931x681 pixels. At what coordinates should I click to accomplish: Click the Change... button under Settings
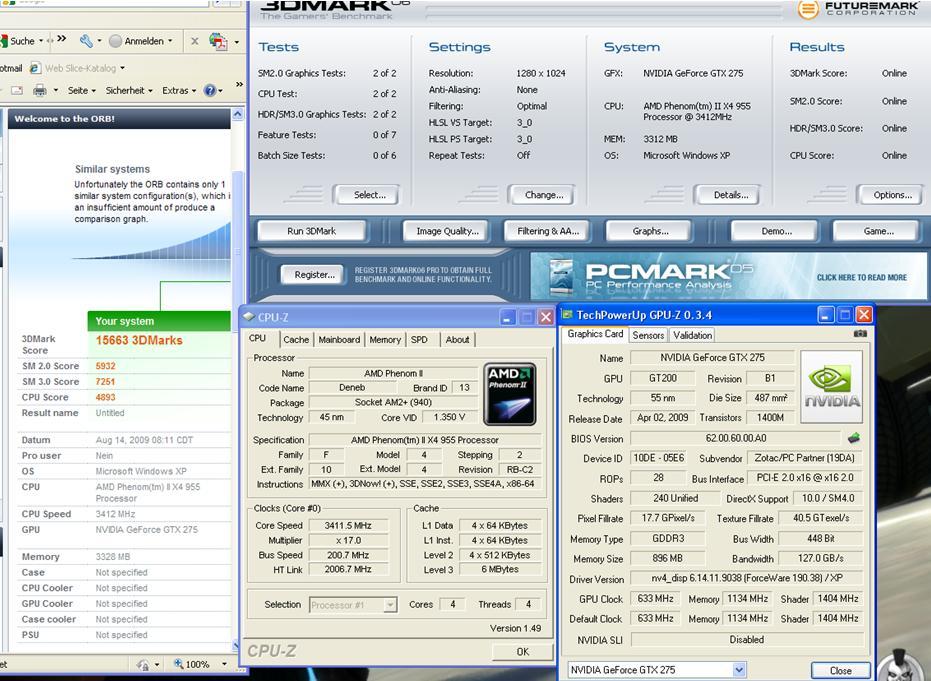(x=544, y=195)
